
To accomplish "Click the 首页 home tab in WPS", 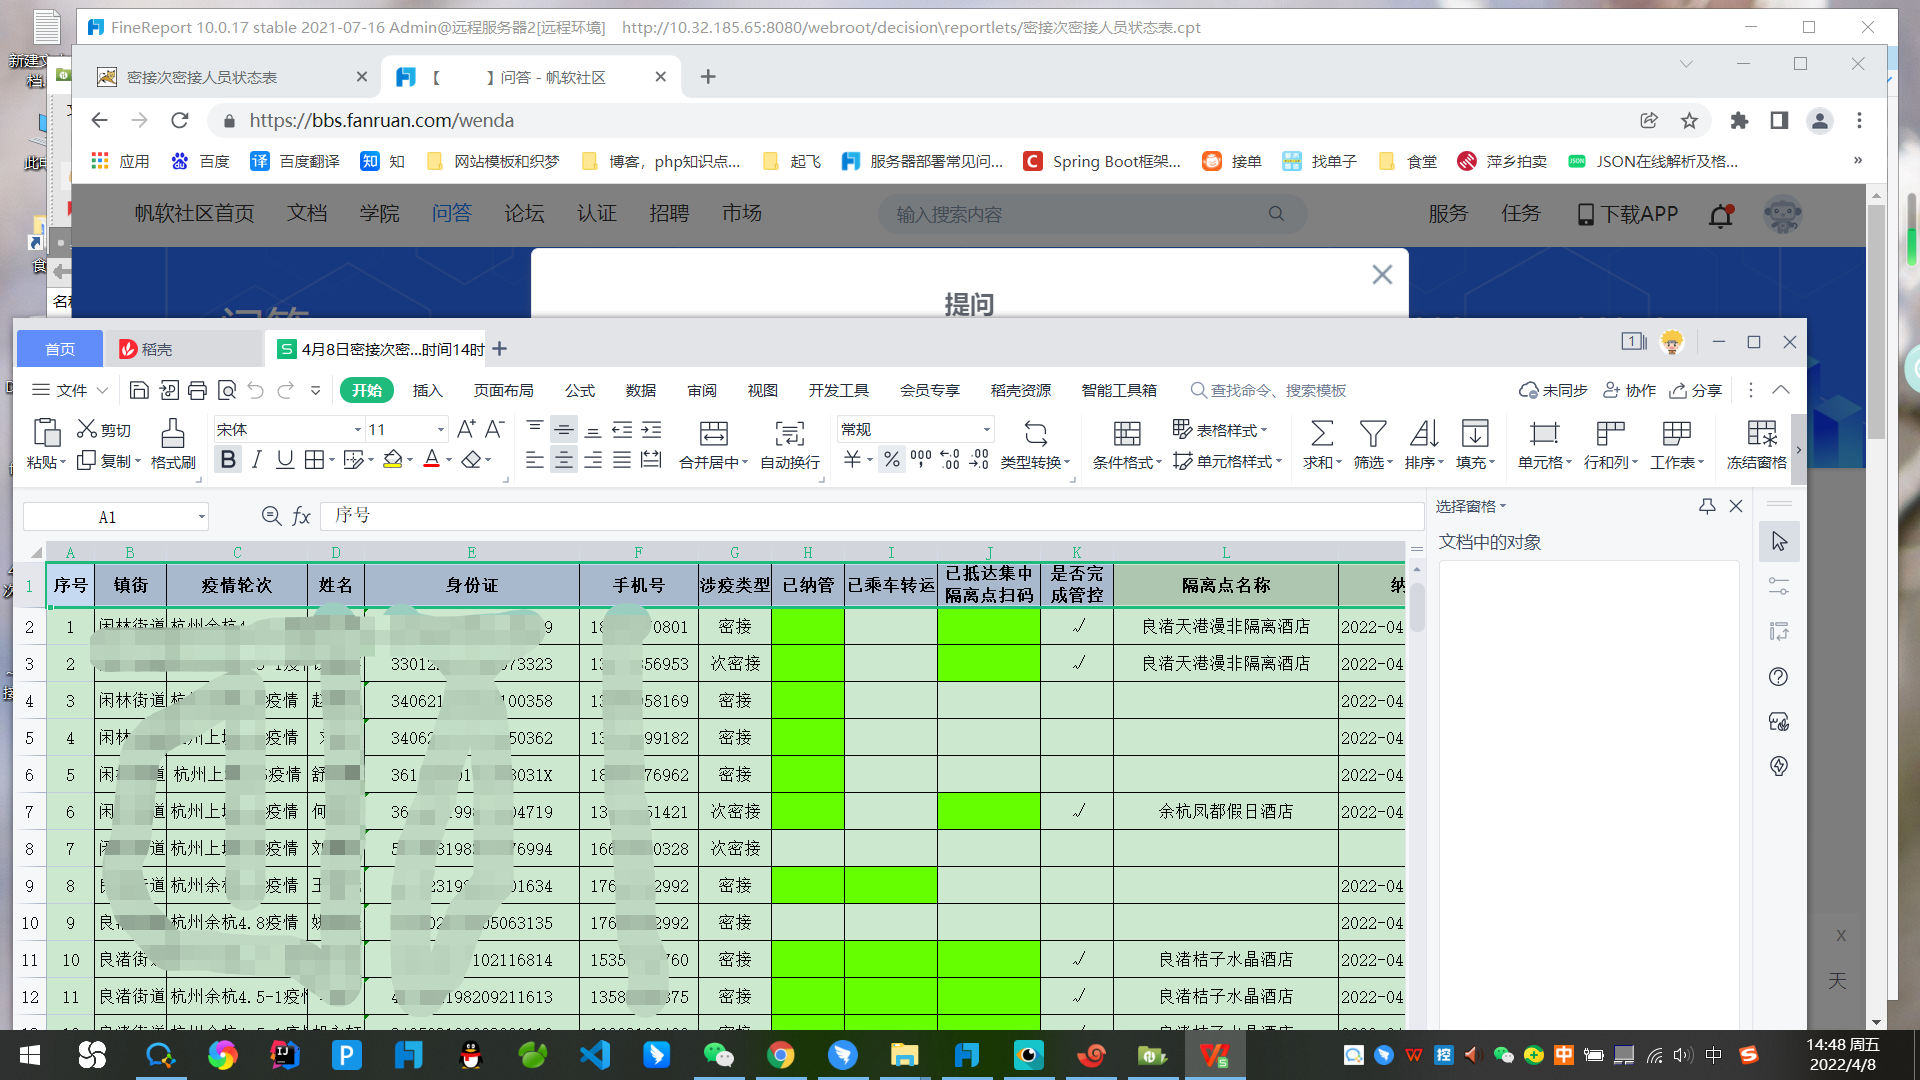I will click(x=60, y=349).
